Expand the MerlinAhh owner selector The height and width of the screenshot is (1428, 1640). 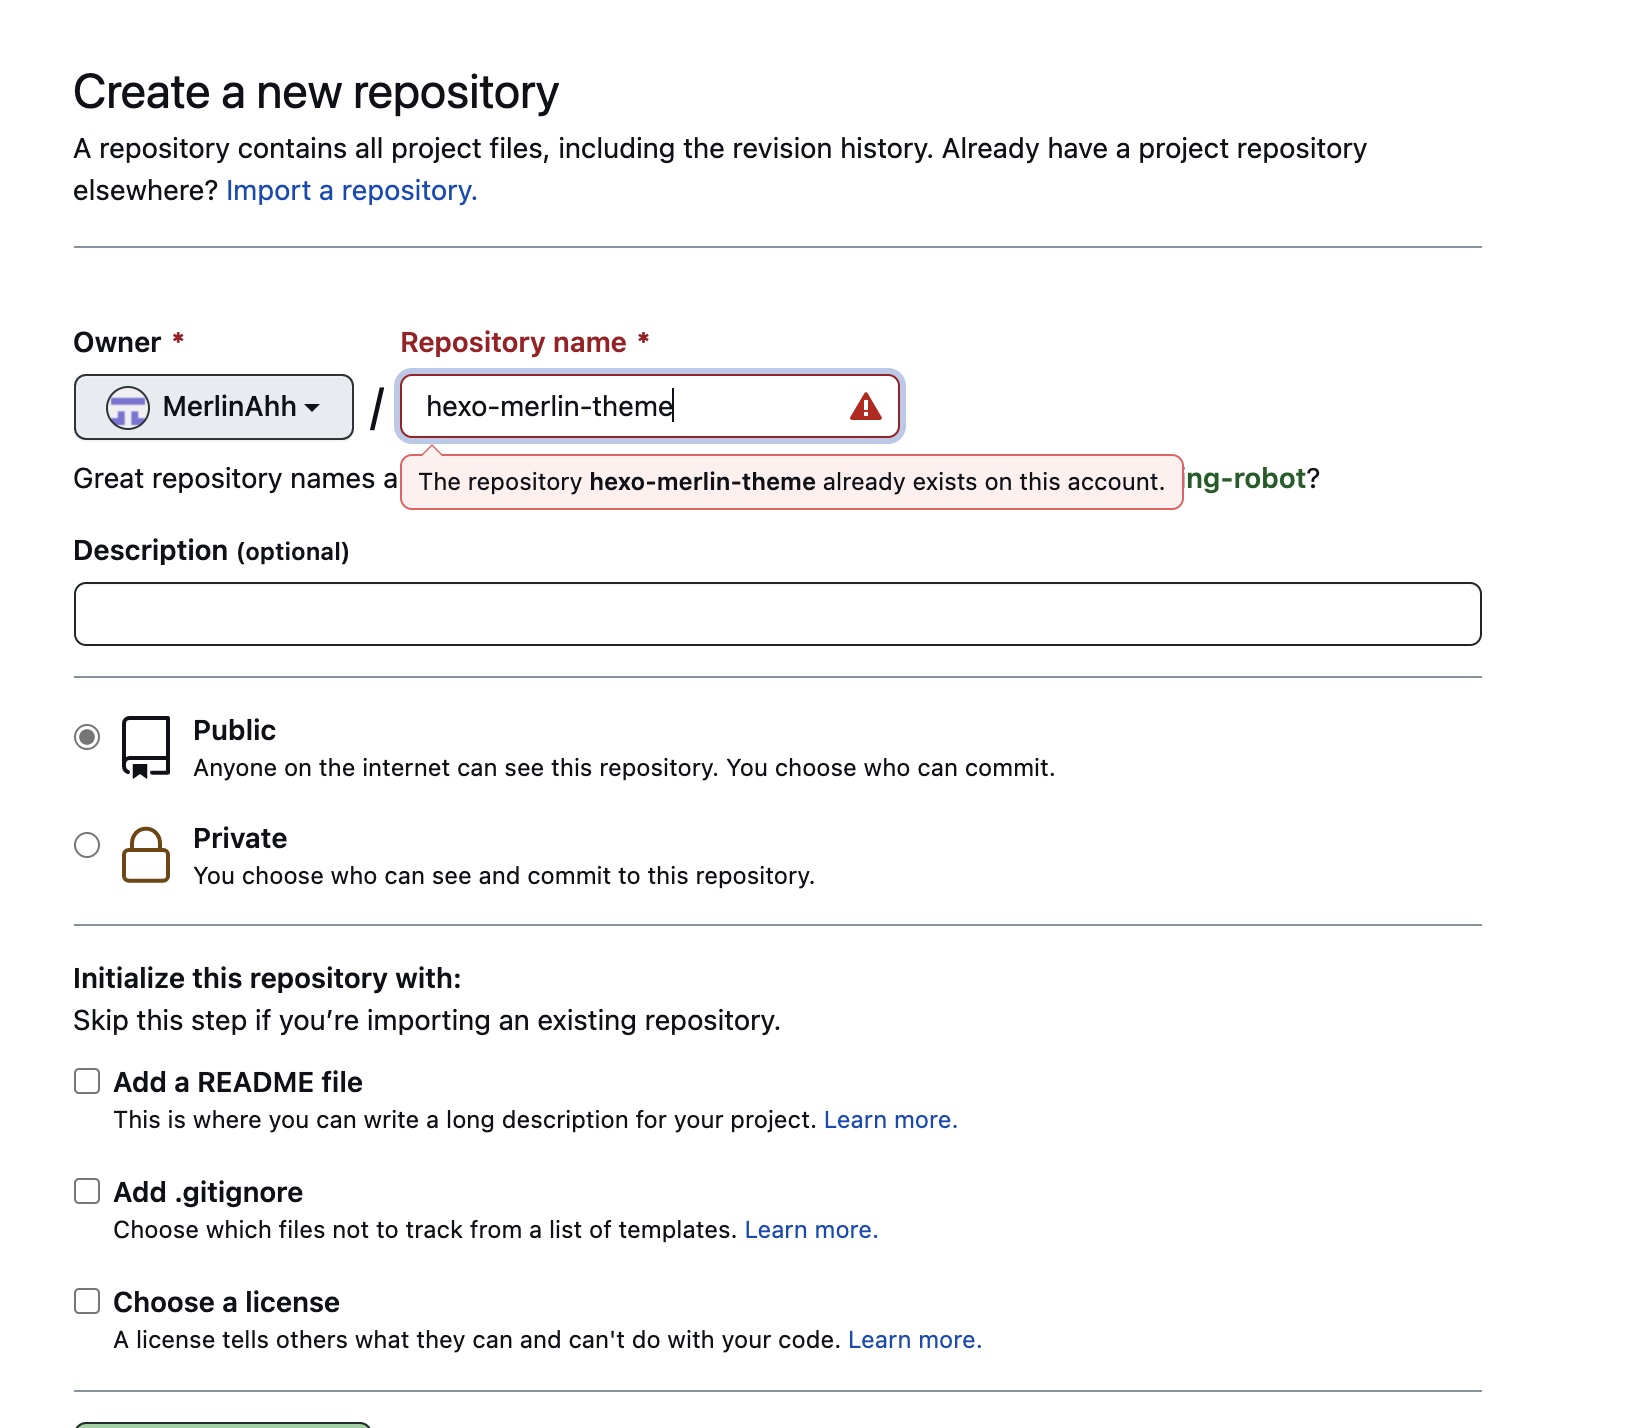(214, 407)
